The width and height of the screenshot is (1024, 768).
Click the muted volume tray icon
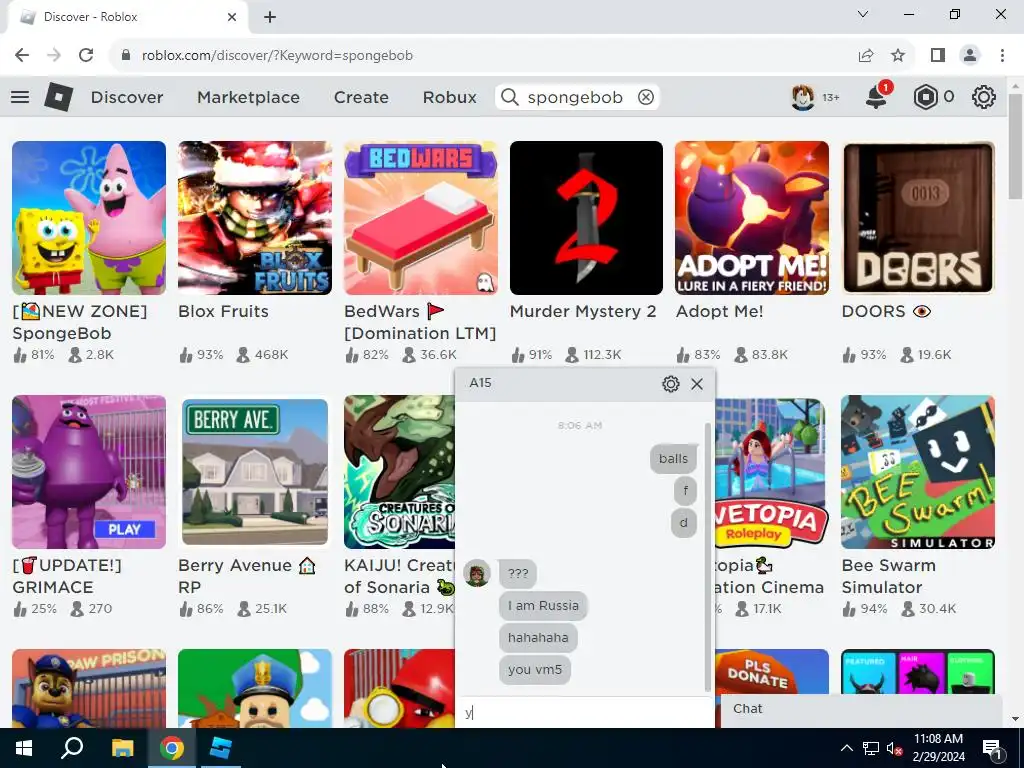click(894, 748)
